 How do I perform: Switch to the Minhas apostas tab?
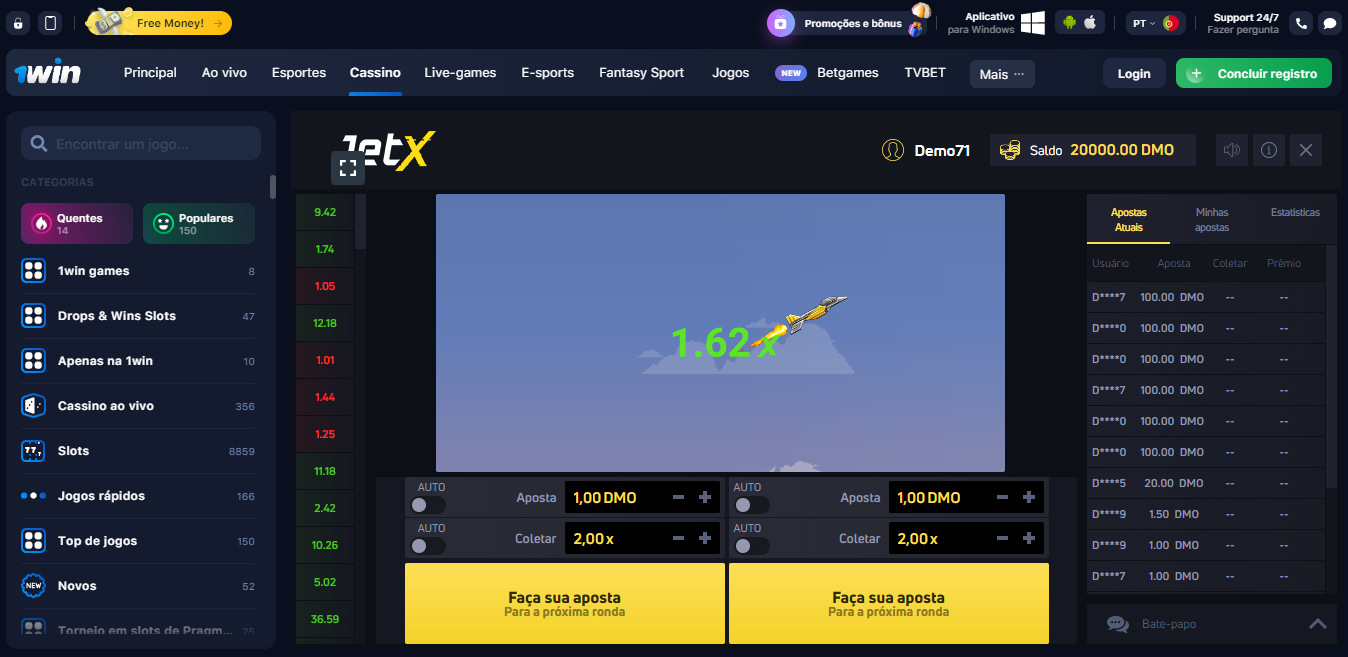[x=1211, y=219]
